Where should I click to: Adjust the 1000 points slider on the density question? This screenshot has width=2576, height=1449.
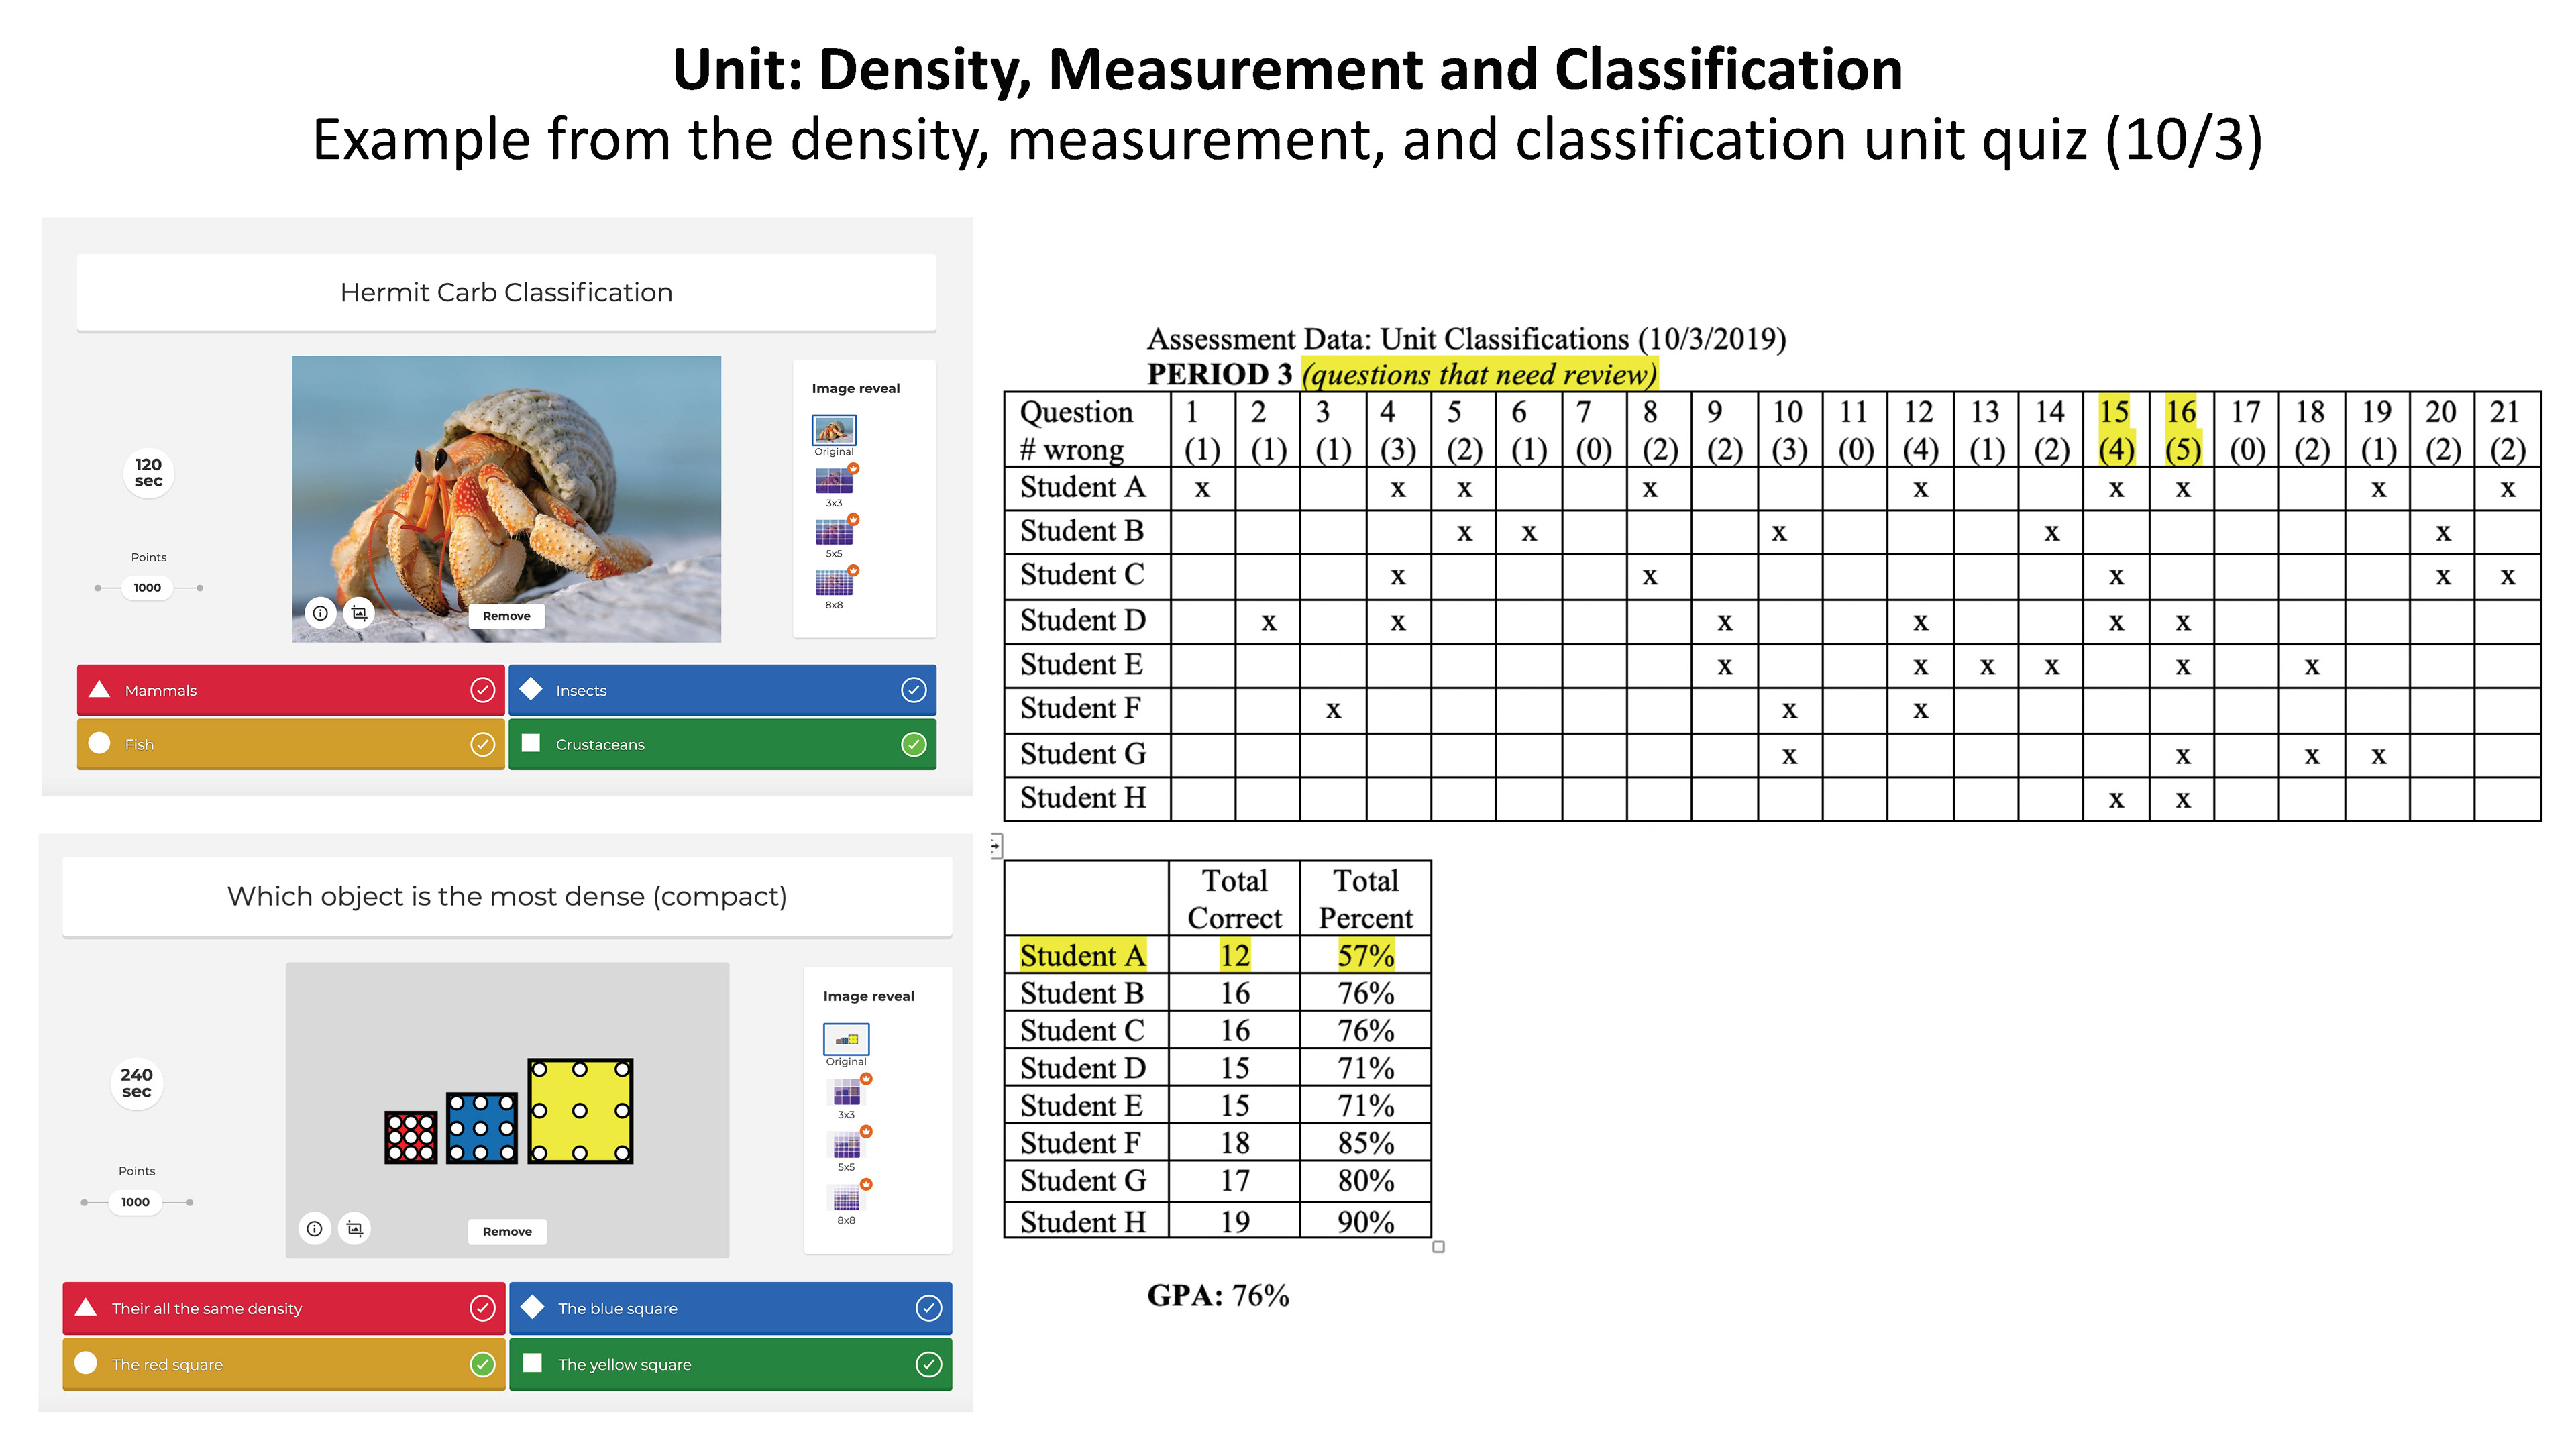tap(136, 1202)
